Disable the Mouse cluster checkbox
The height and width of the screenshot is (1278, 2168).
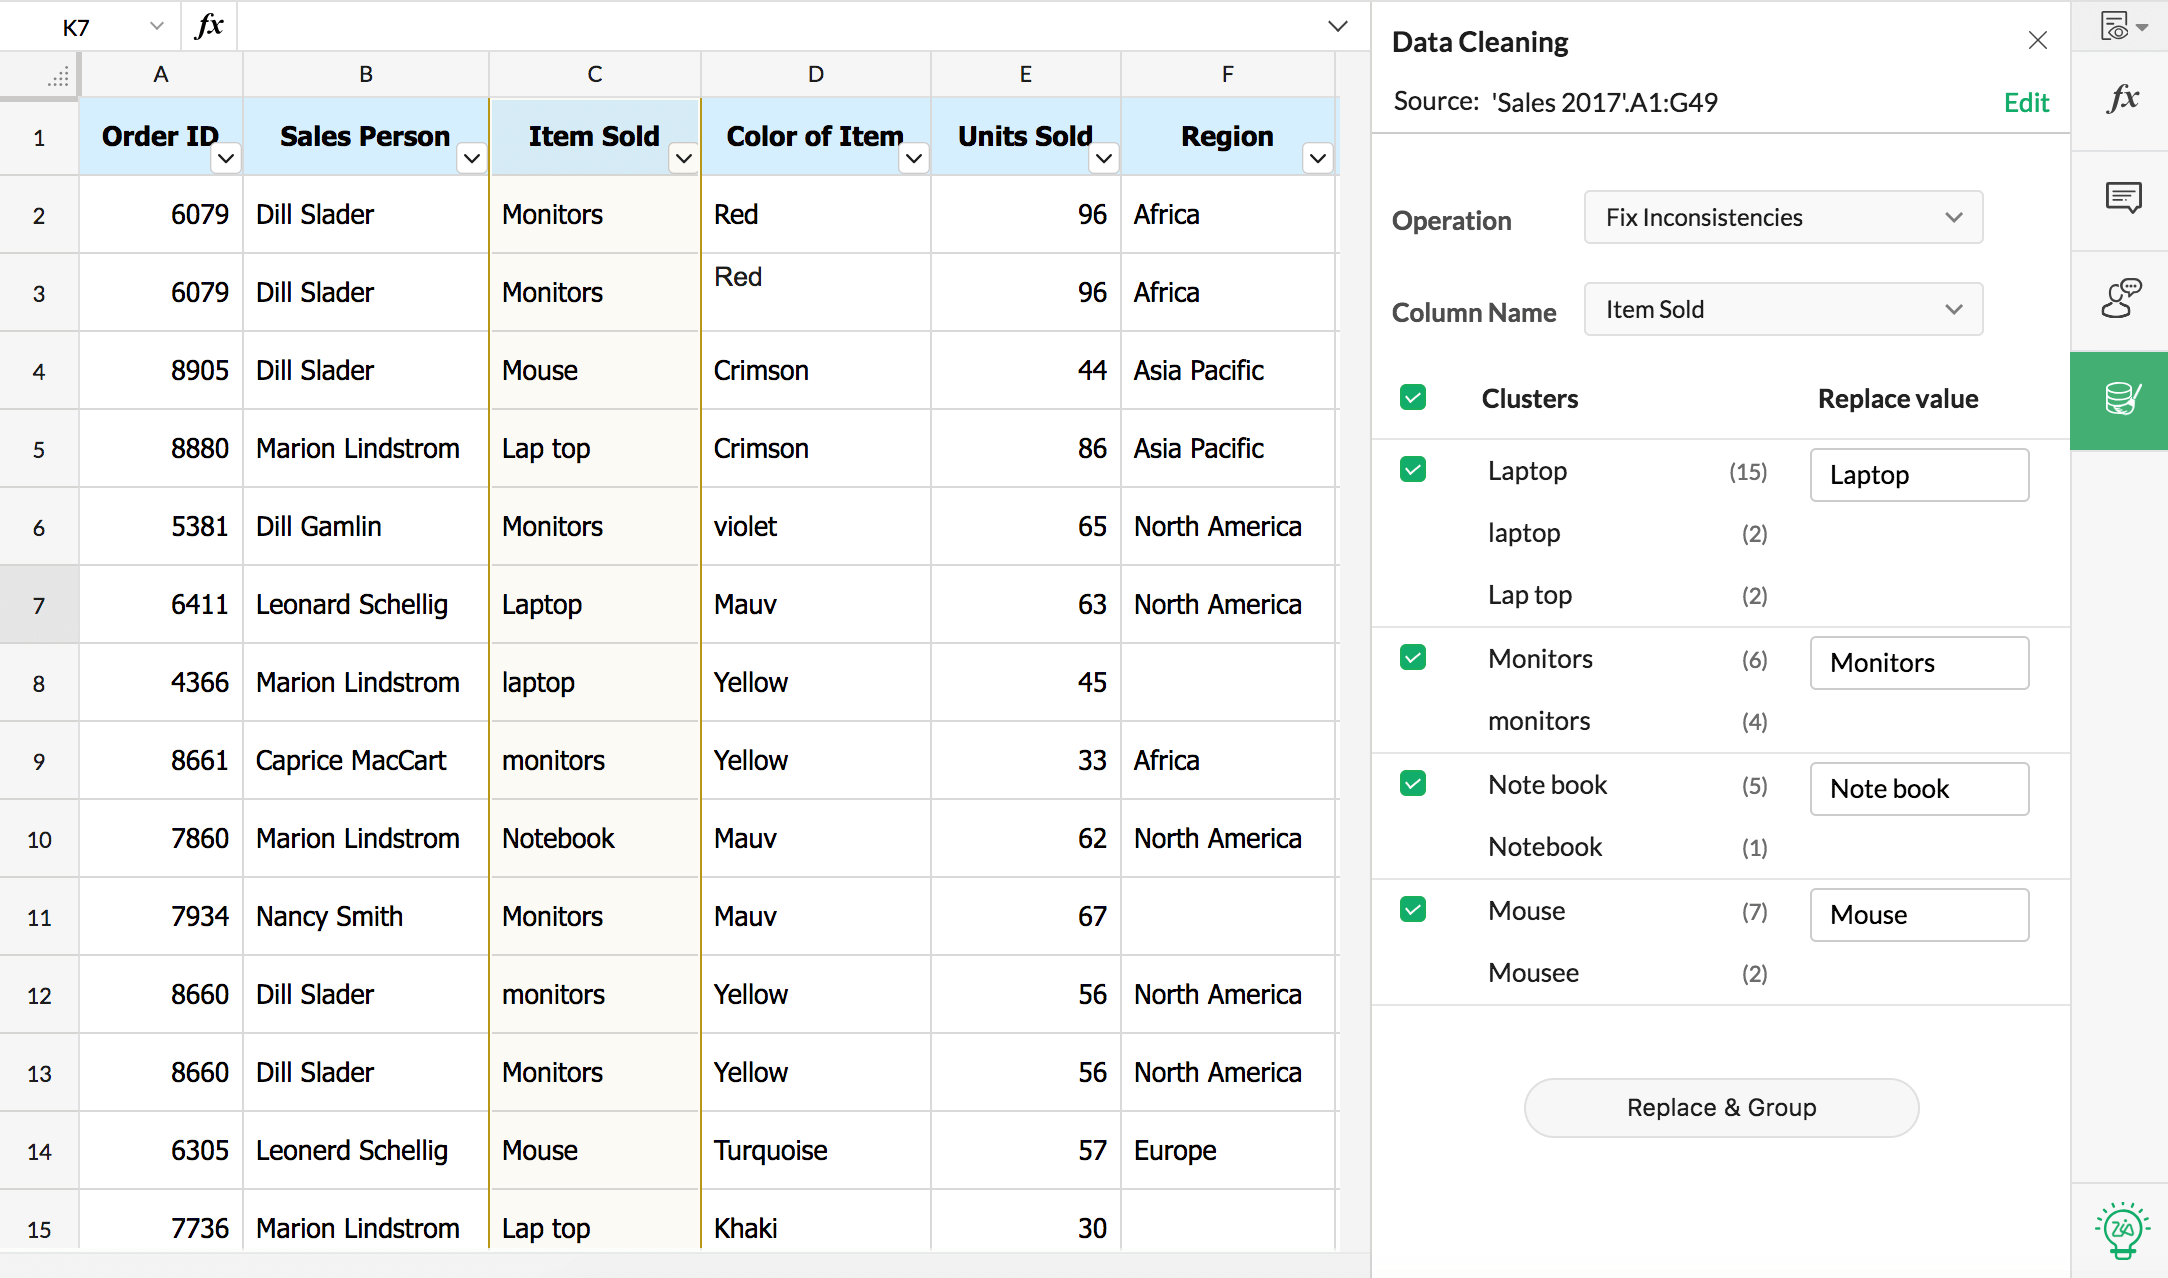point(1412,913)
